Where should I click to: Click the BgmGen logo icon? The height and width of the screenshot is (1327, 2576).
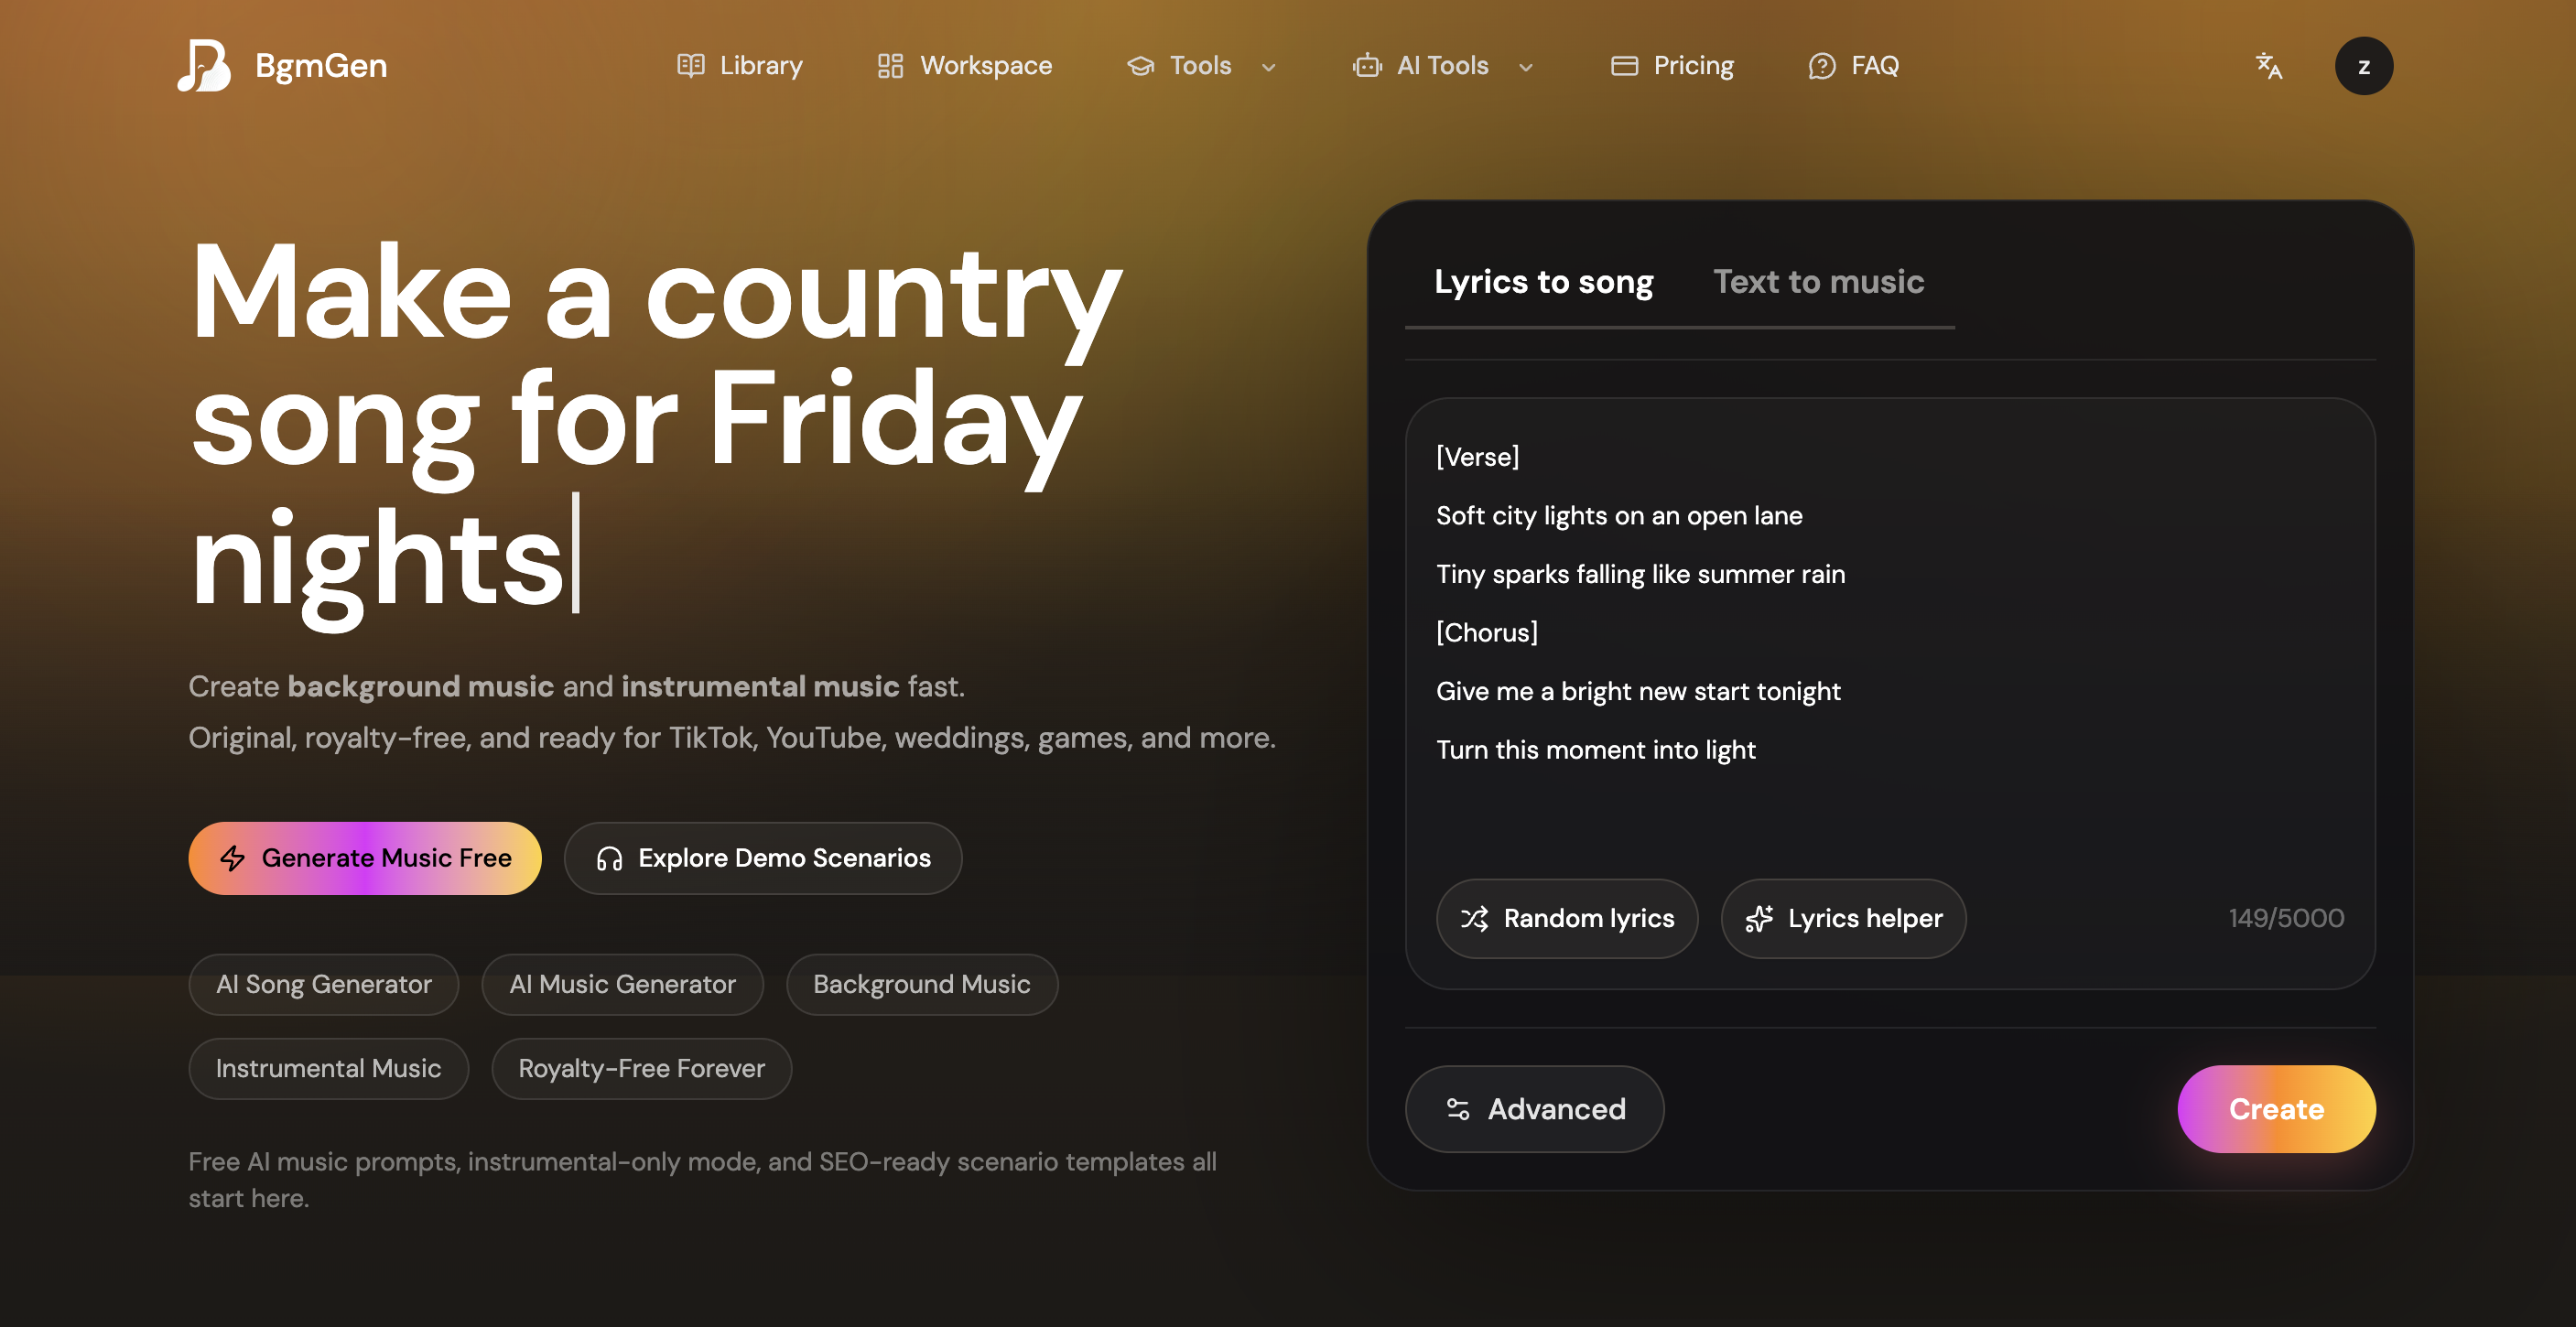204,66
